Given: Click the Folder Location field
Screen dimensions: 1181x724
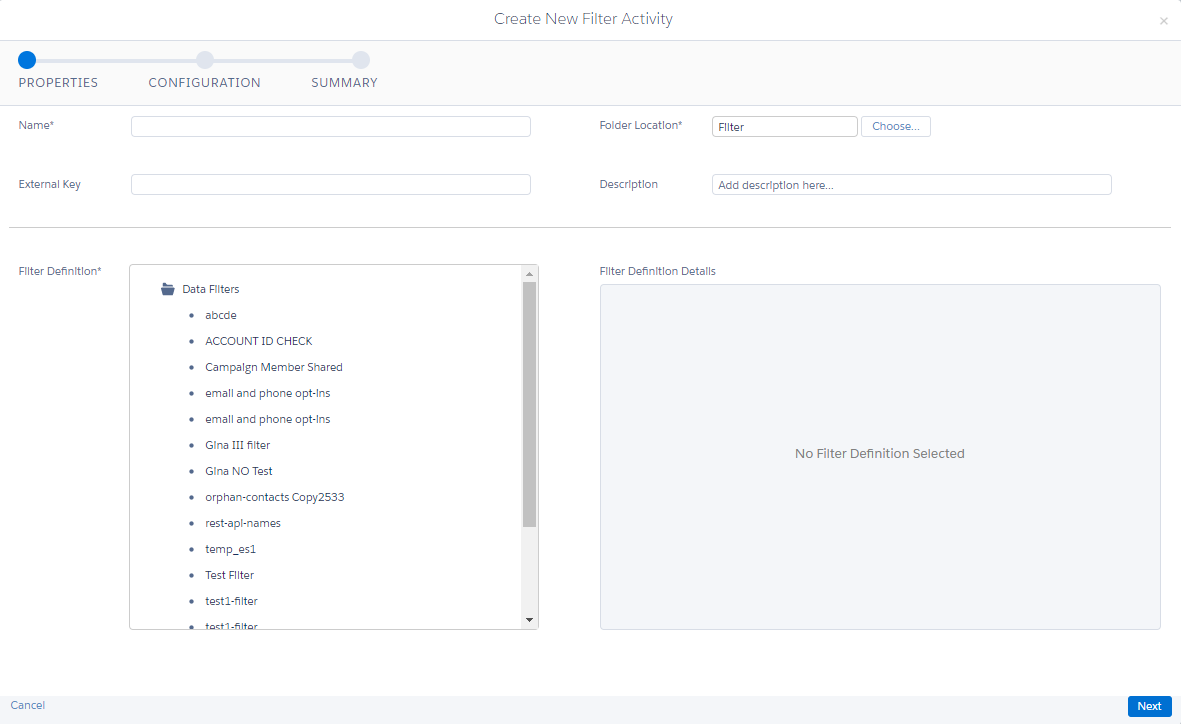Looking at the screenshot, I should (x=784, y=127).
